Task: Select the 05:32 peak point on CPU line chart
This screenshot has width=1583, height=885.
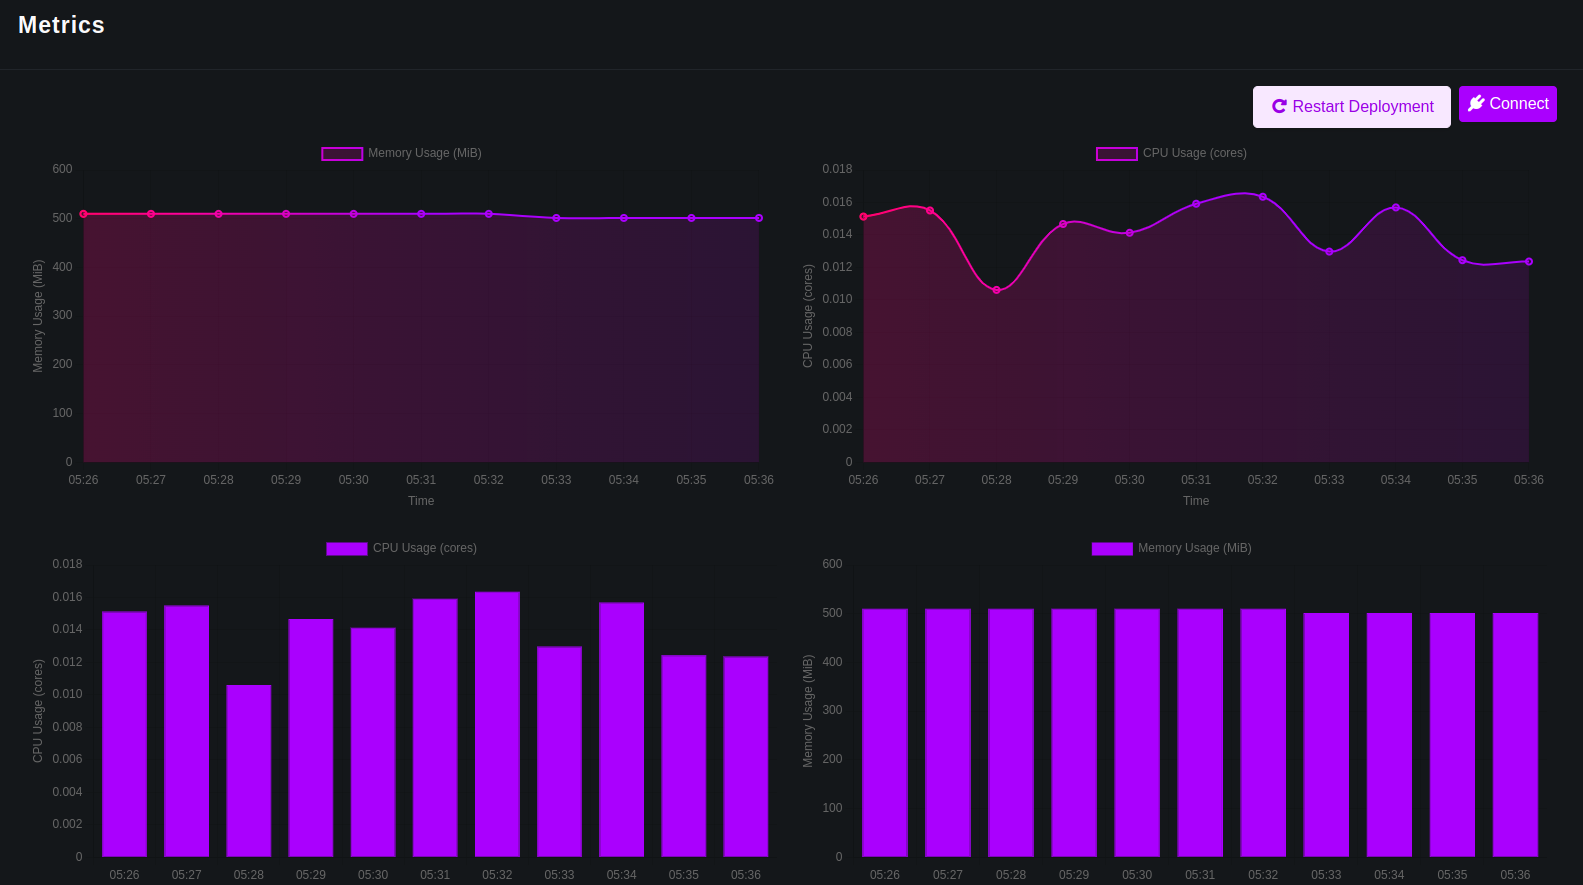Action: click(x=1262, y=197)
